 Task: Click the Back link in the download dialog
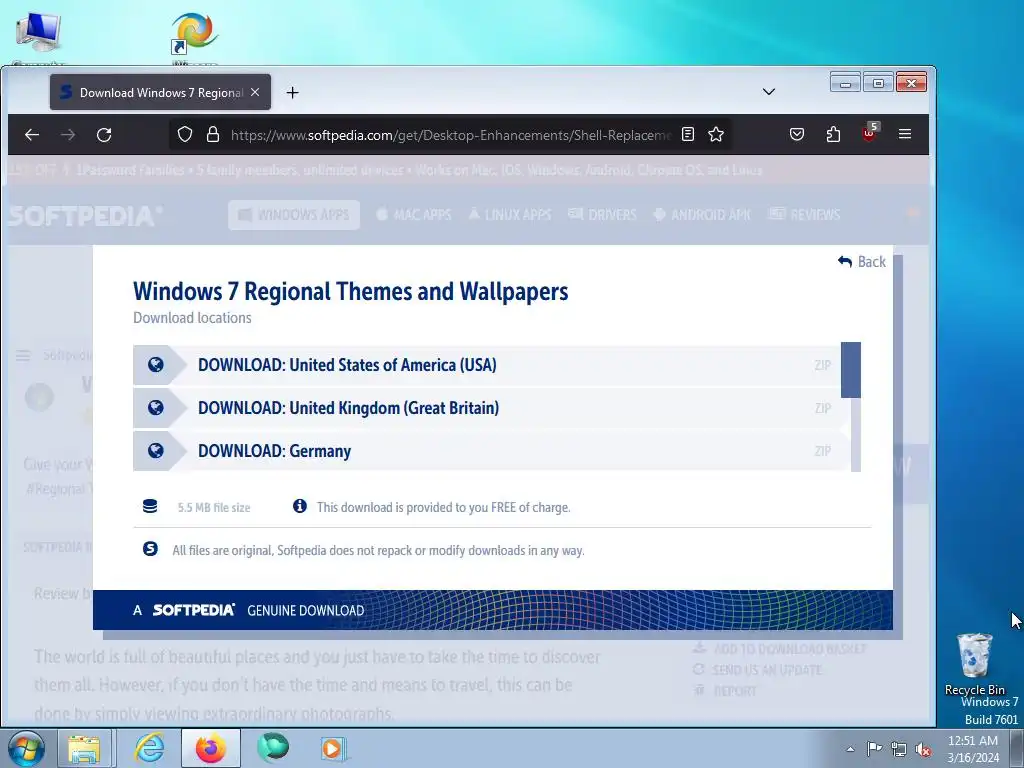tap(862, 262)
